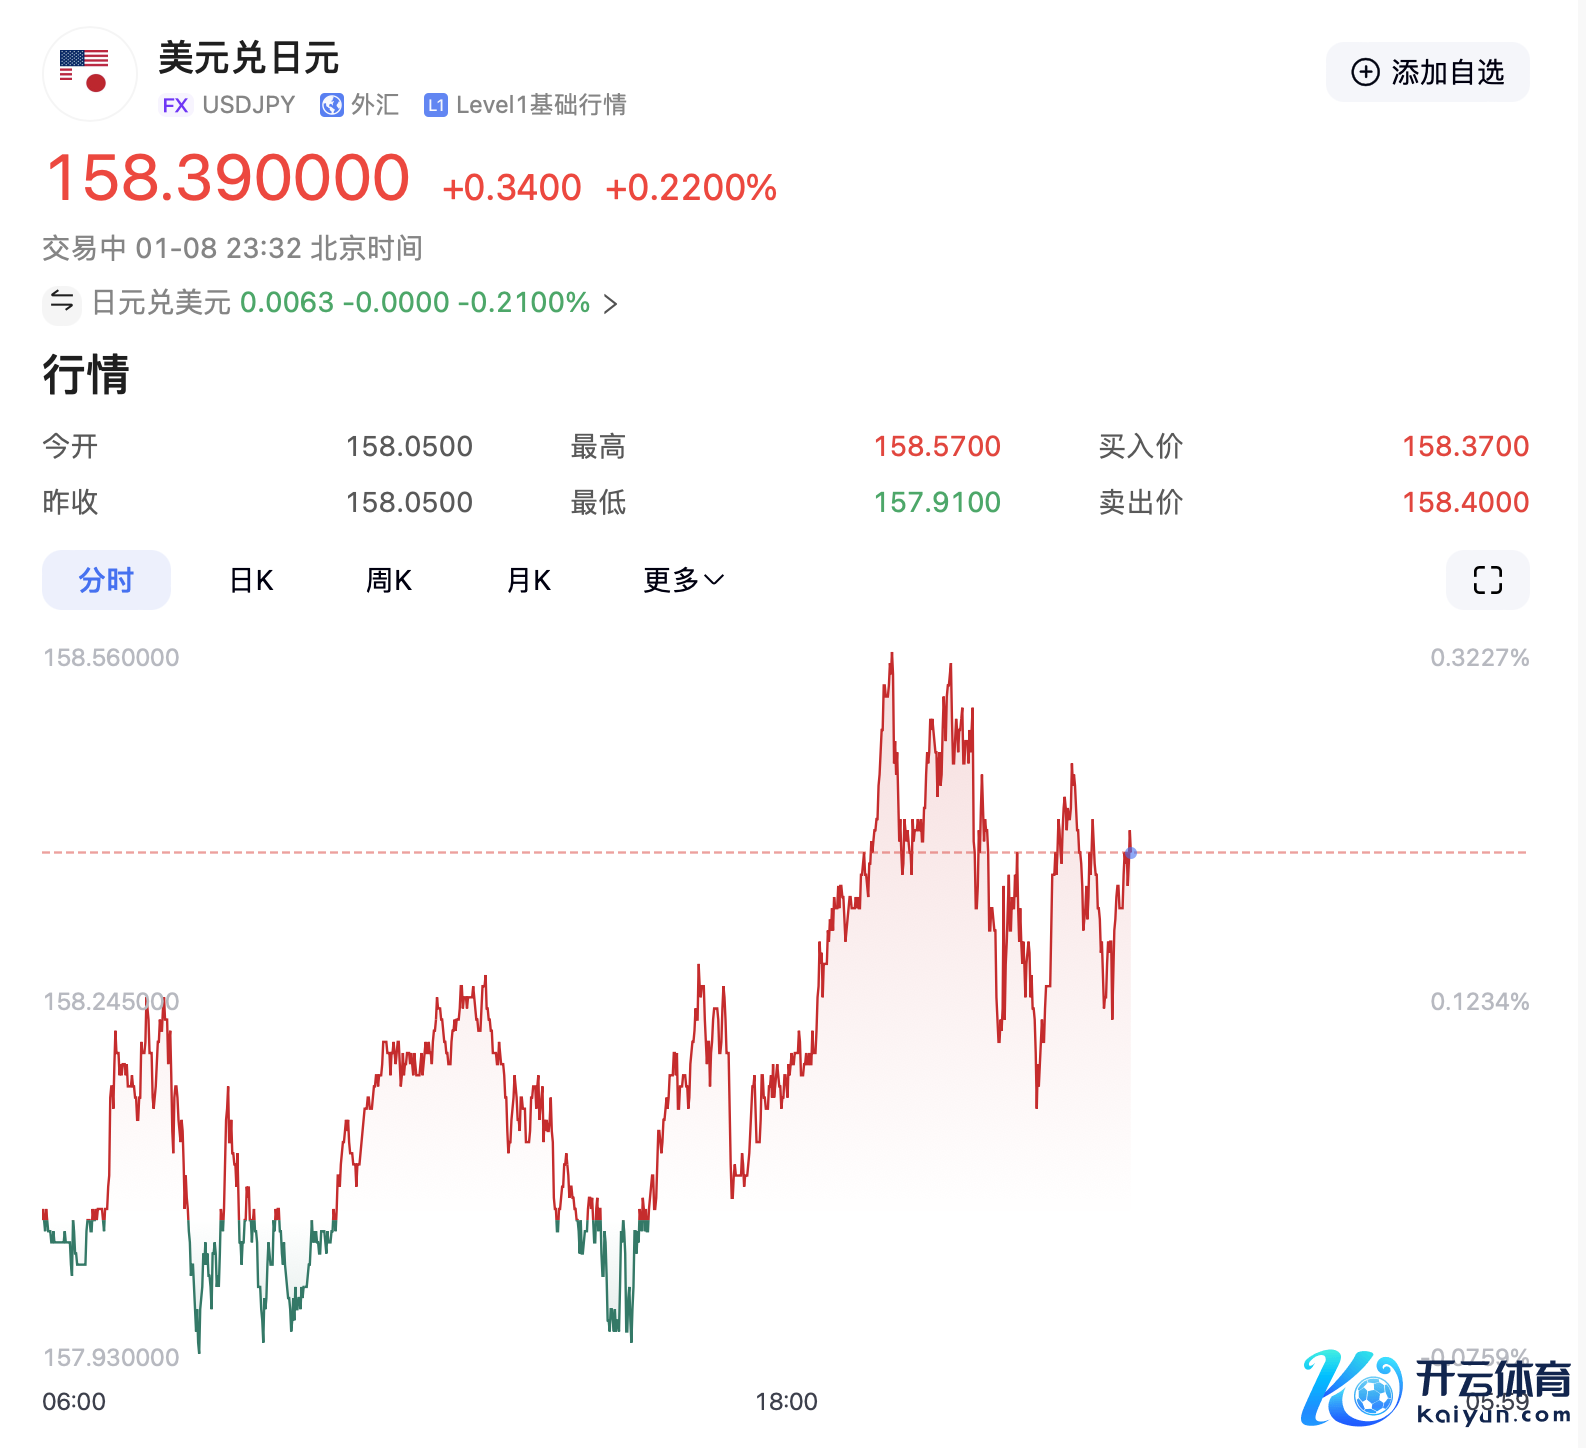Screen dimensions: 1586x1448
Task: Switch to the 周K weekly chart tab
Action: (389, 580)
